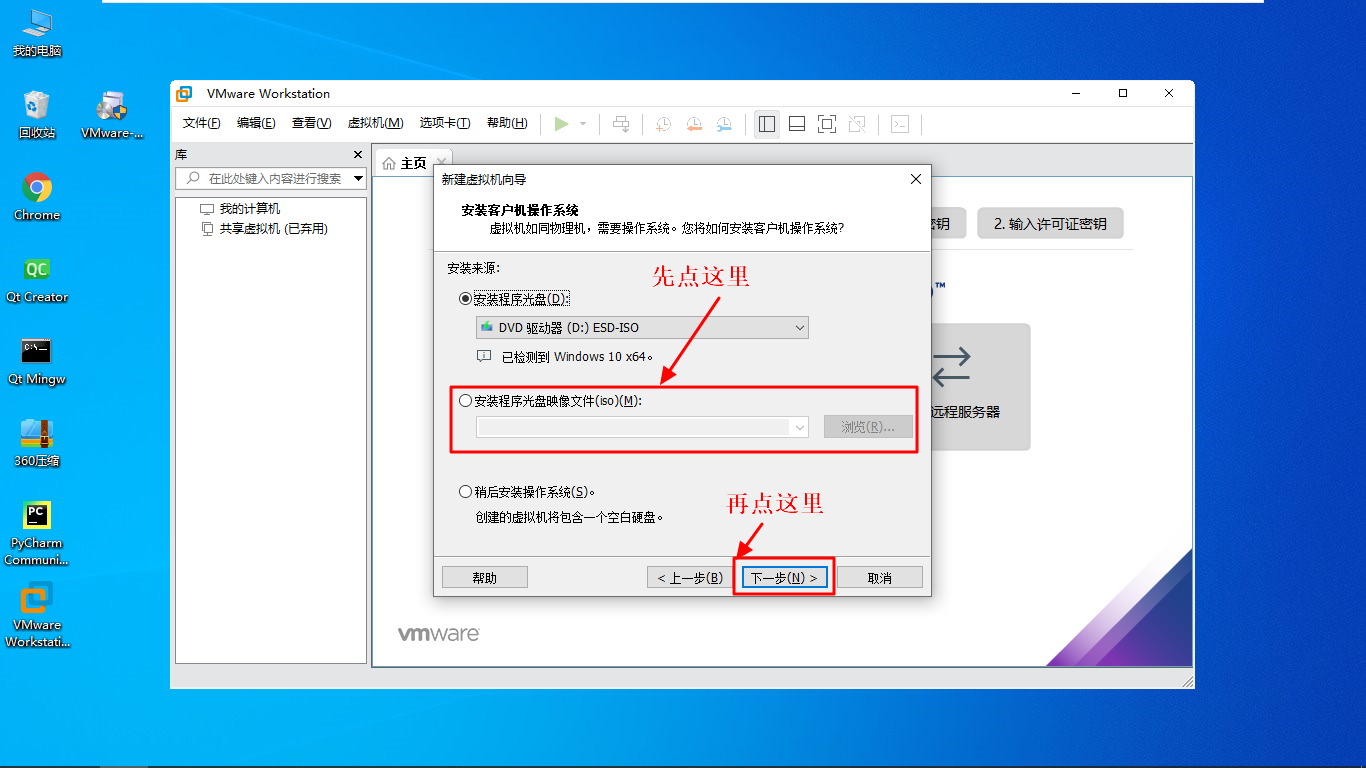Select the 360压缩 desktop icon
Viewport: 1366px width, 768px height.
37,443
